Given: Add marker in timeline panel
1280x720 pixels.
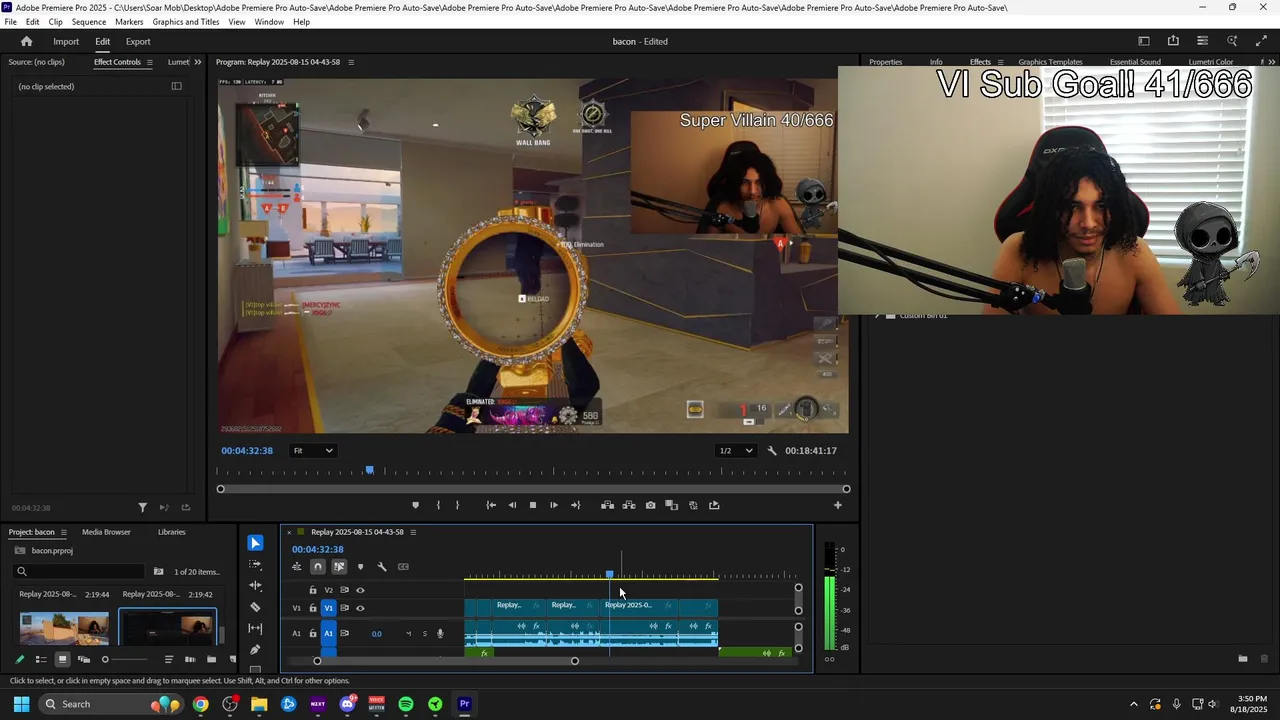Looking at the screenshot, I should coord(360,567).
